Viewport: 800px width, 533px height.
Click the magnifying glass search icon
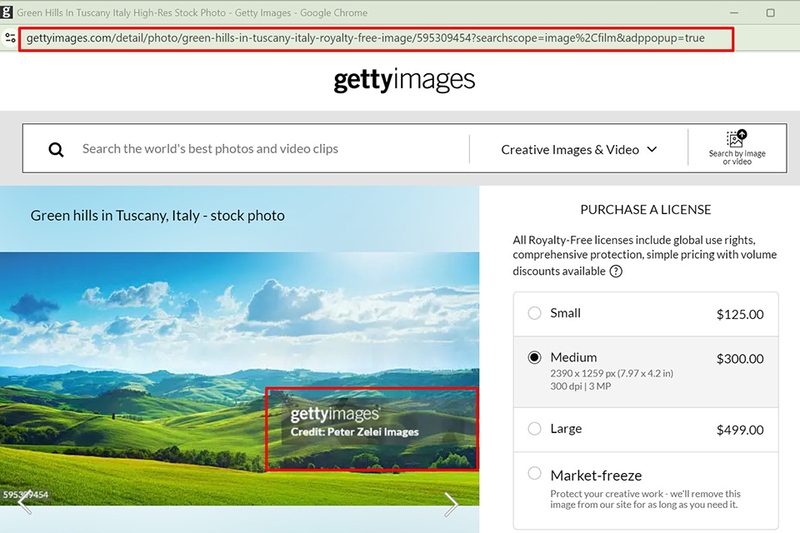click(x=56, y=149)
